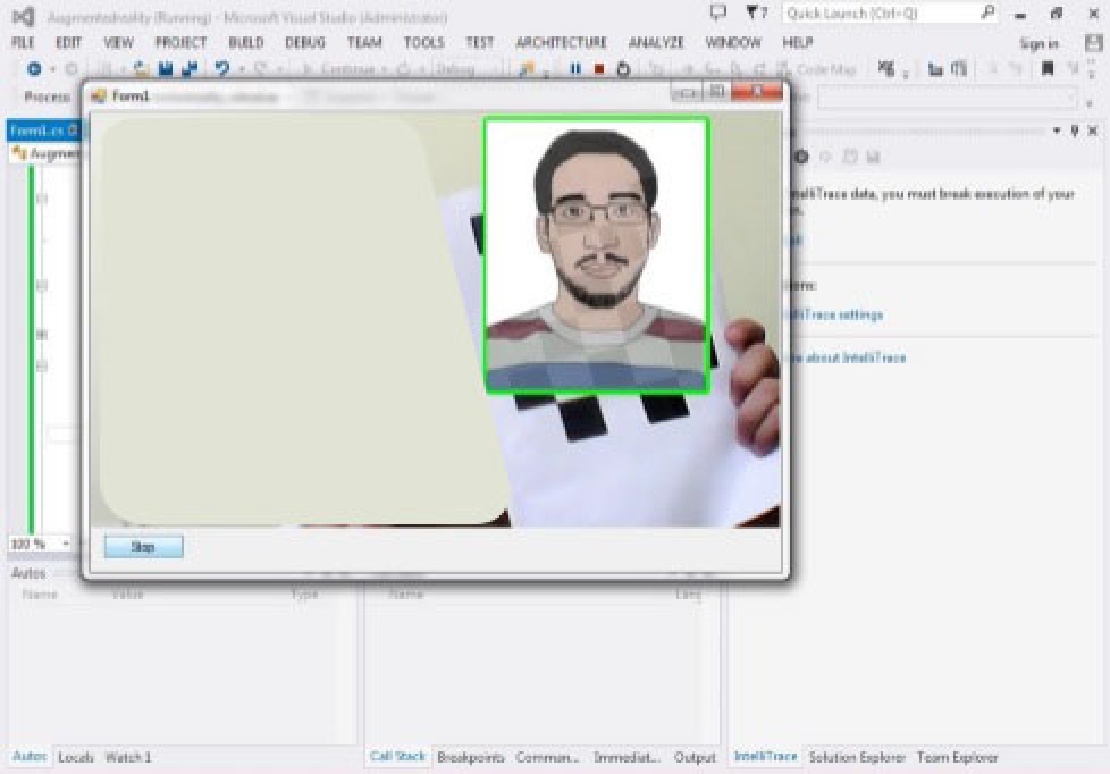1110x774 pixels.
Task: Click the Code Map toolbar button
Action: pyautogui.click(x=817, y=69)
